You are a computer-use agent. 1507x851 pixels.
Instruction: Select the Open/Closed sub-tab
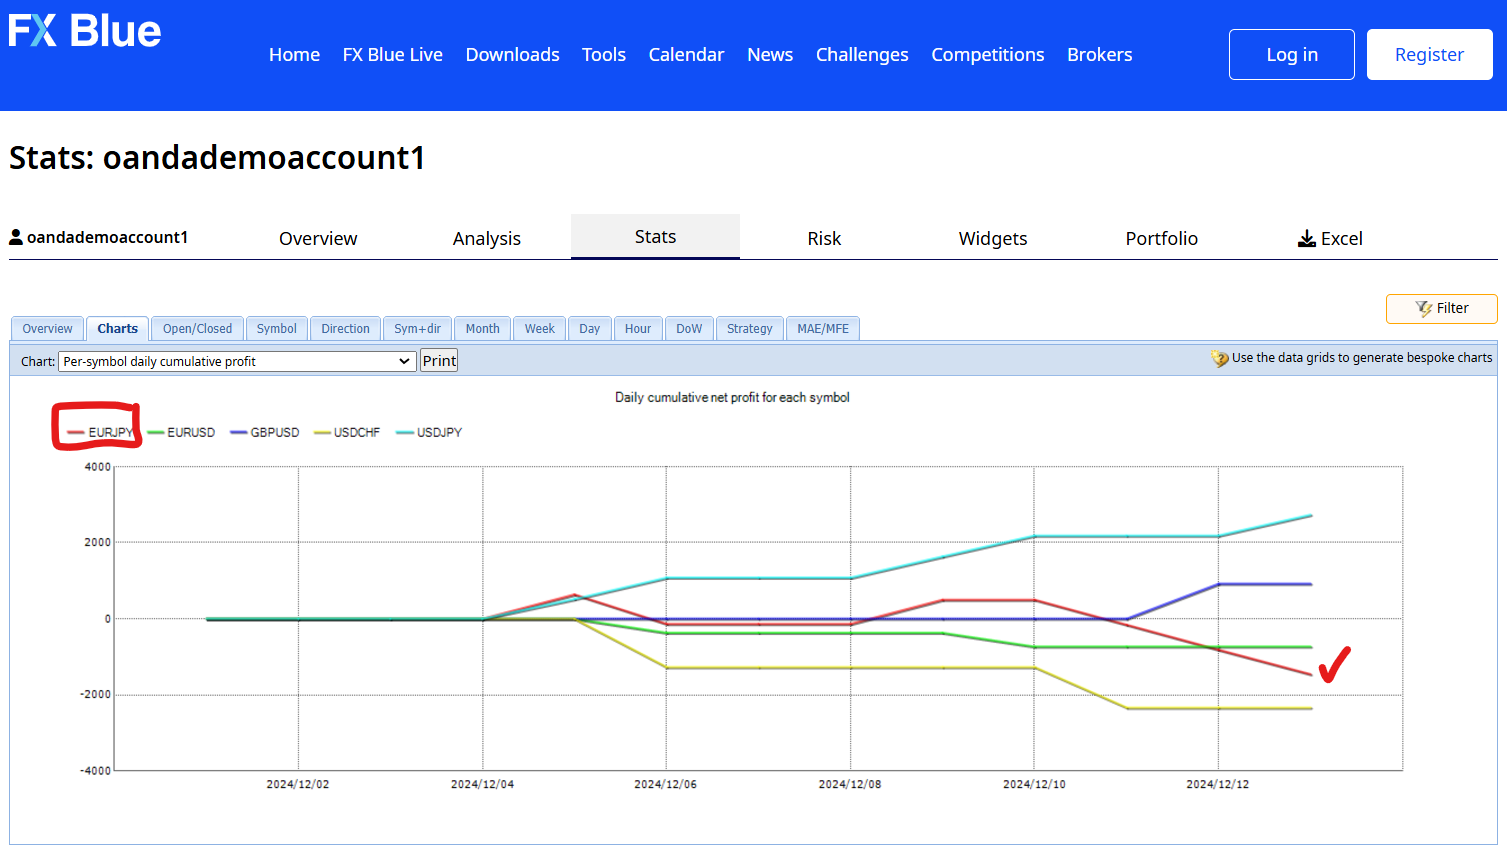(x=197, y=329)
